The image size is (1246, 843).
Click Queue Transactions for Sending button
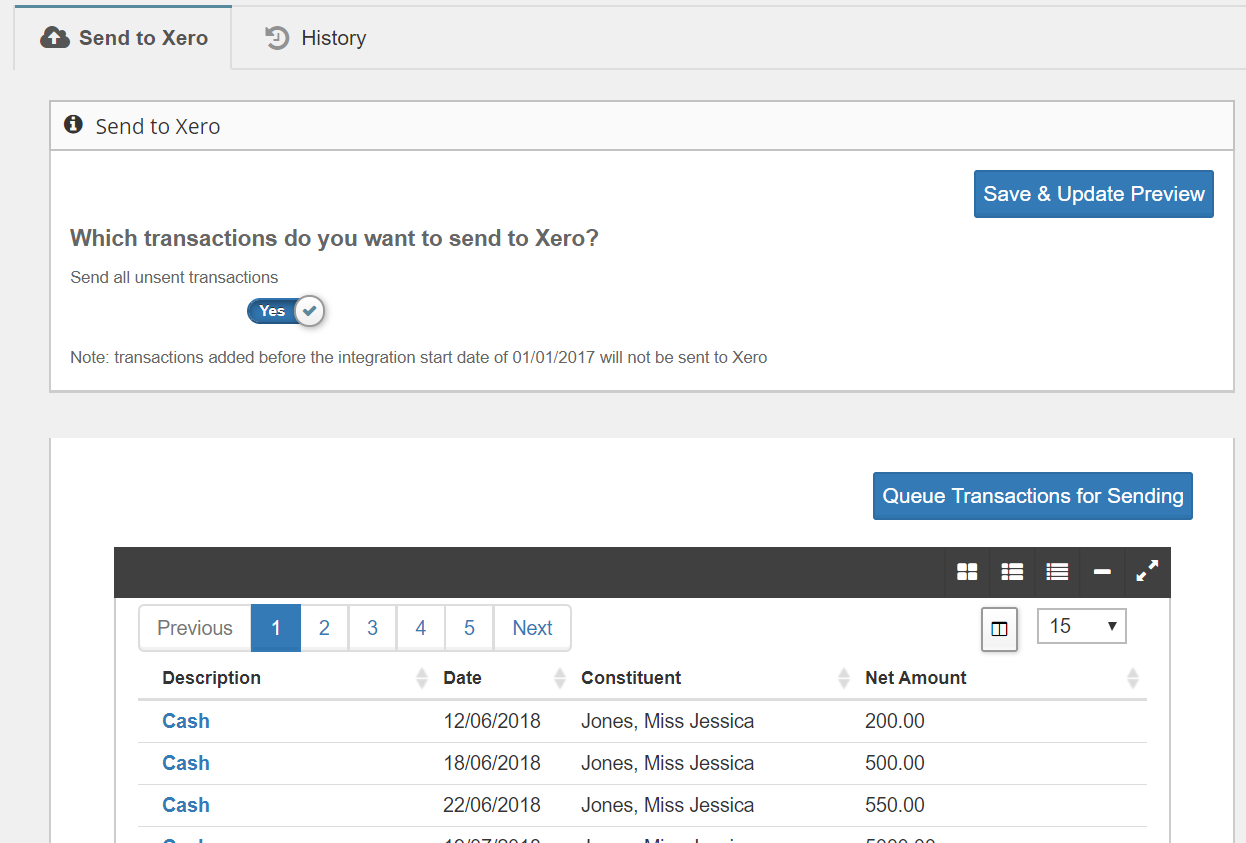coord(1033,496)
